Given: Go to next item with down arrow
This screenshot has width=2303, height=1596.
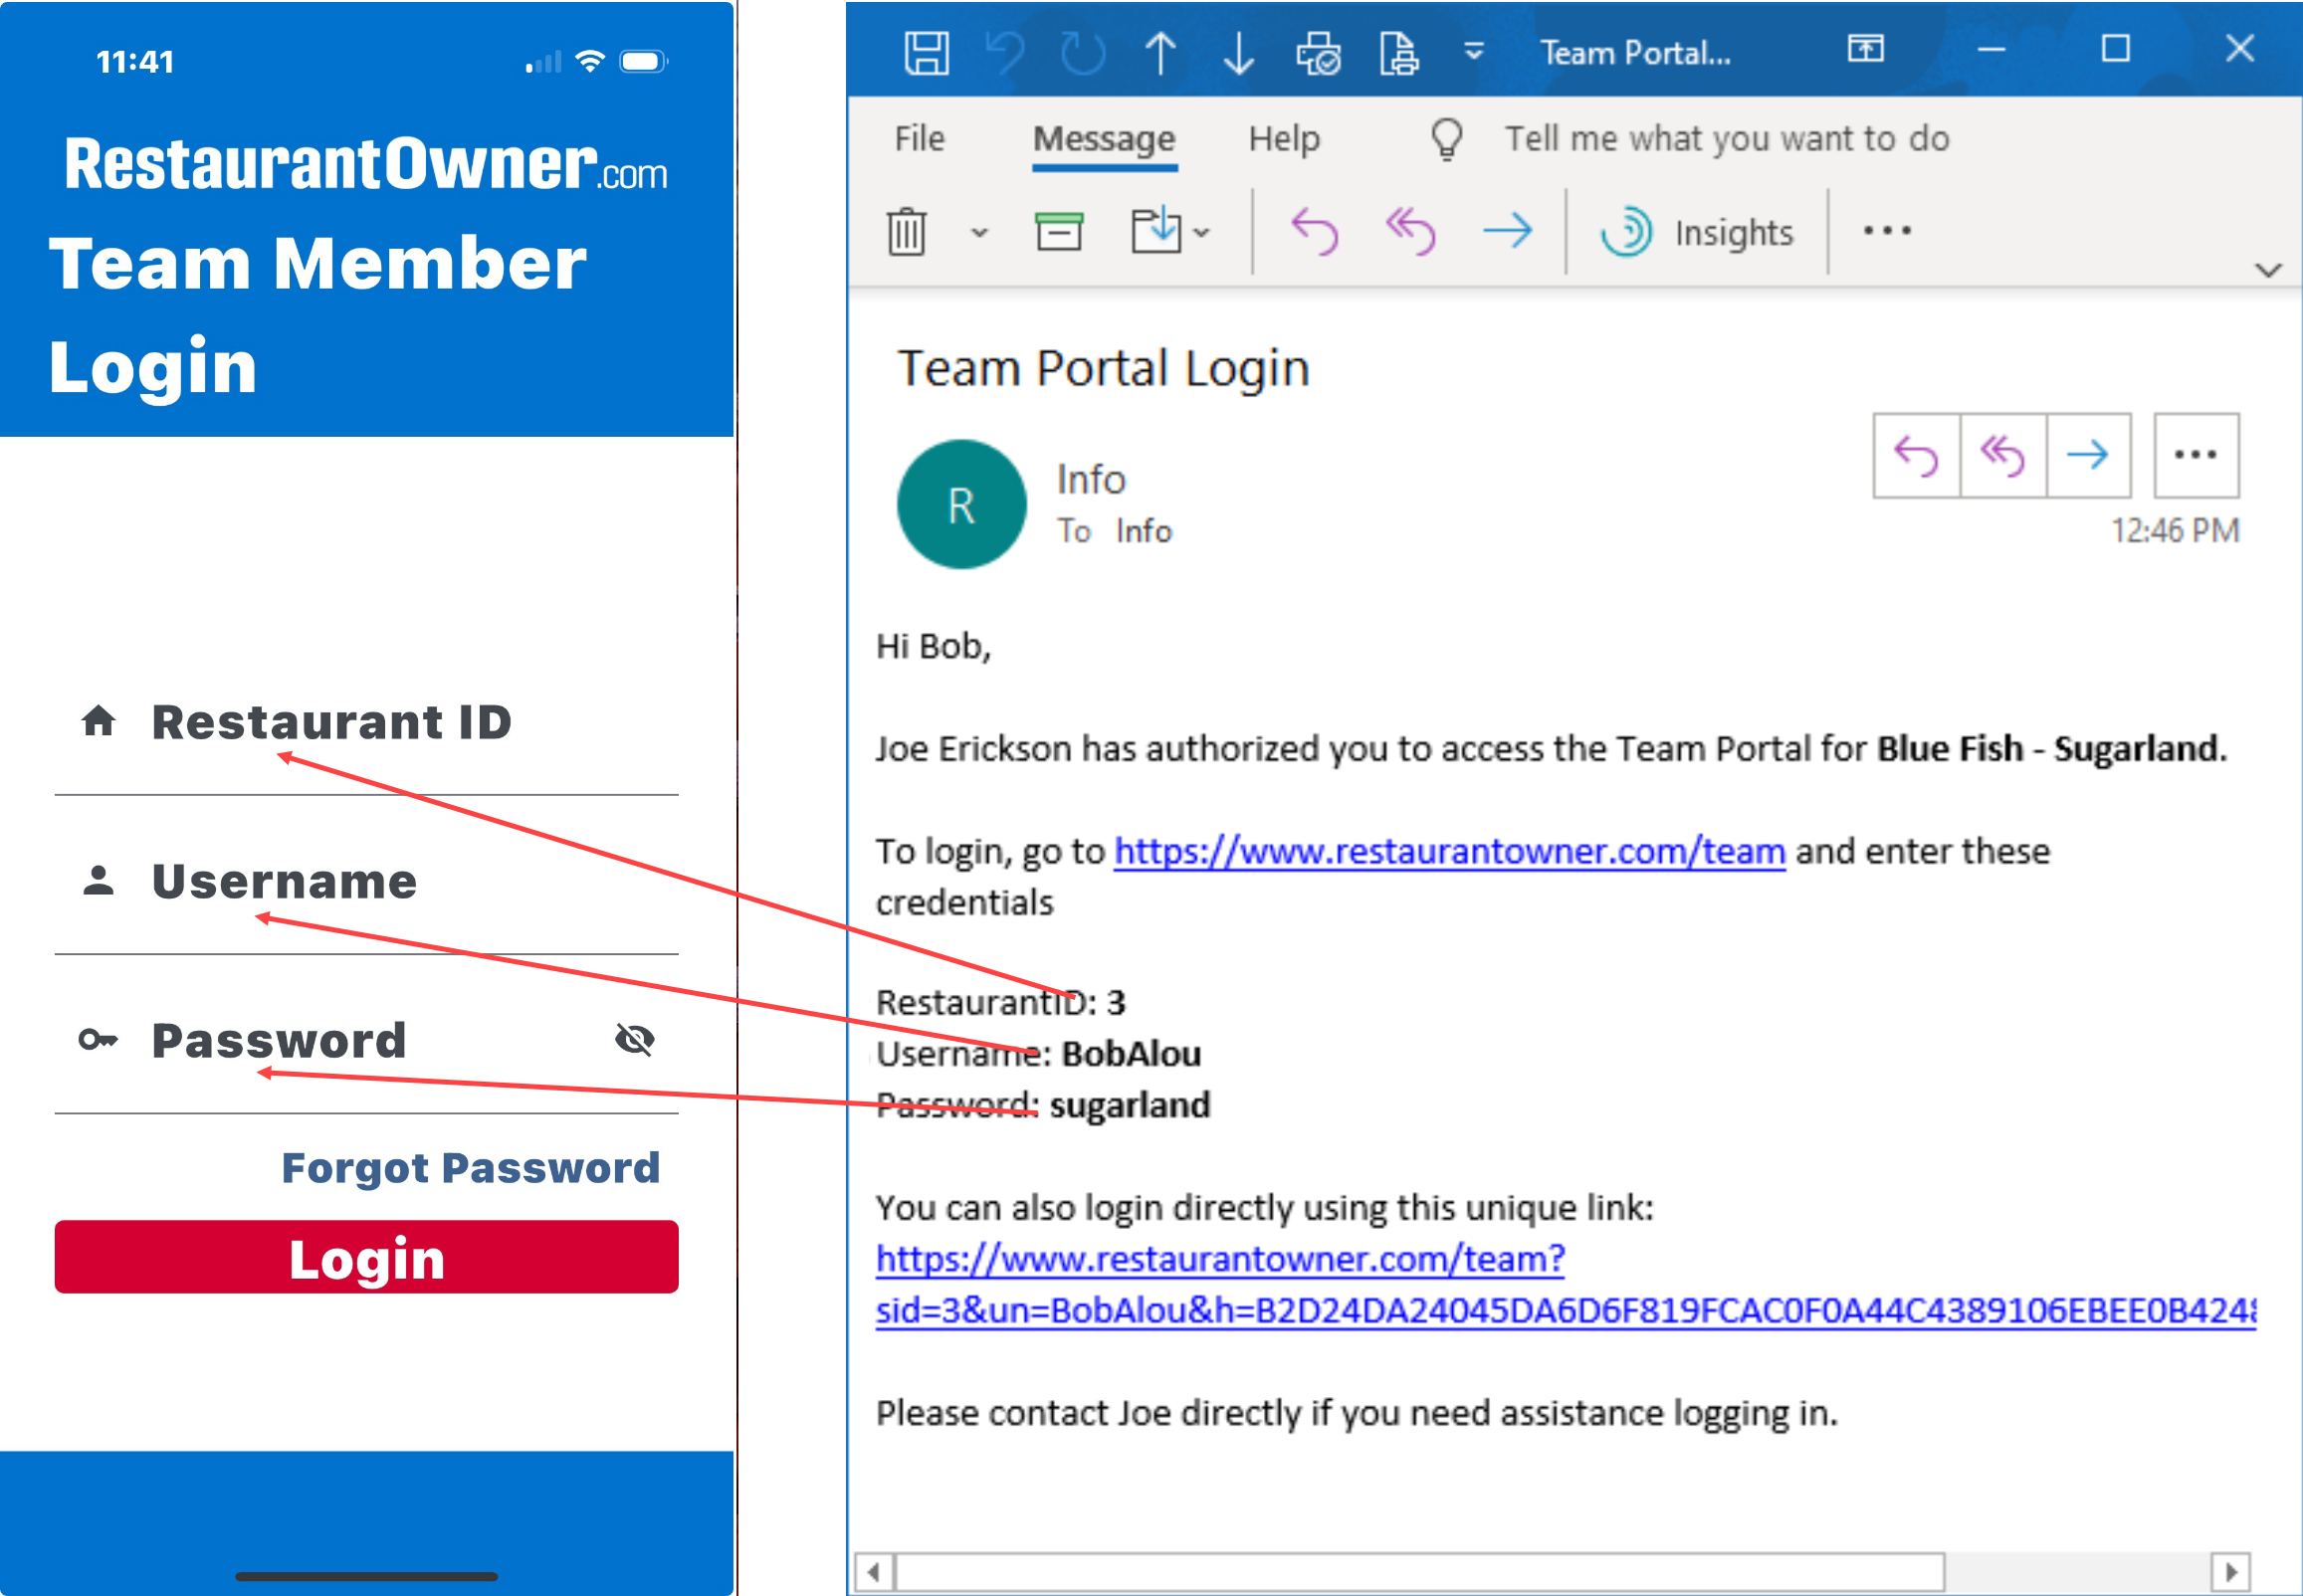Looking at the screenshot, I should pos(1239,53).
